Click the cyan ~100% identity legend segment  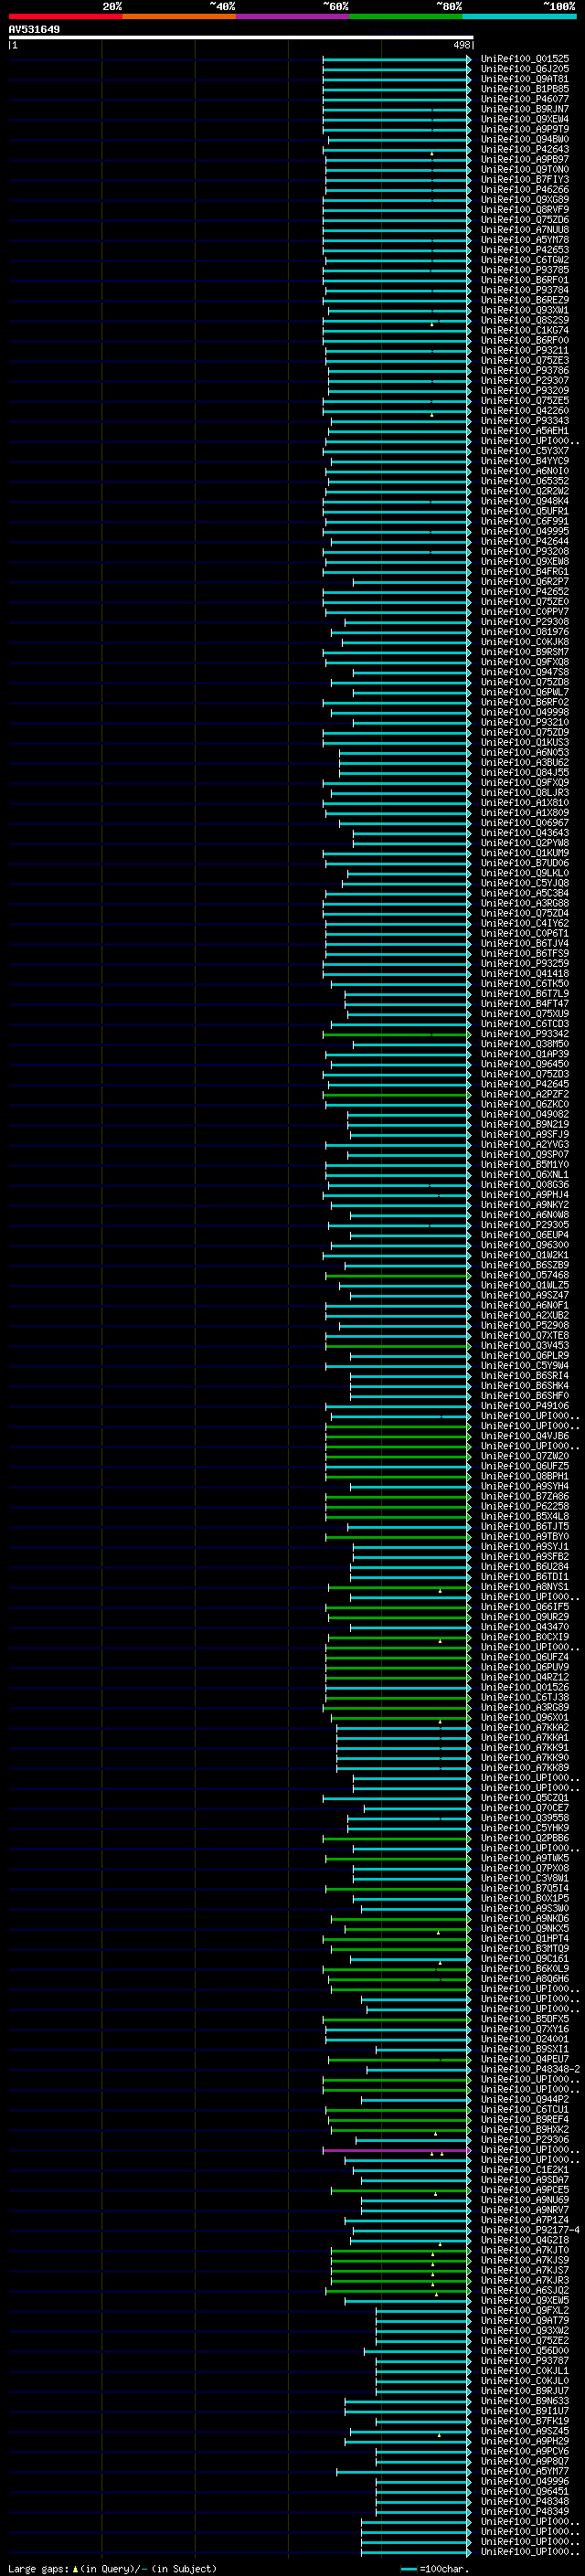pyautogui.click(x=520, y=16)
